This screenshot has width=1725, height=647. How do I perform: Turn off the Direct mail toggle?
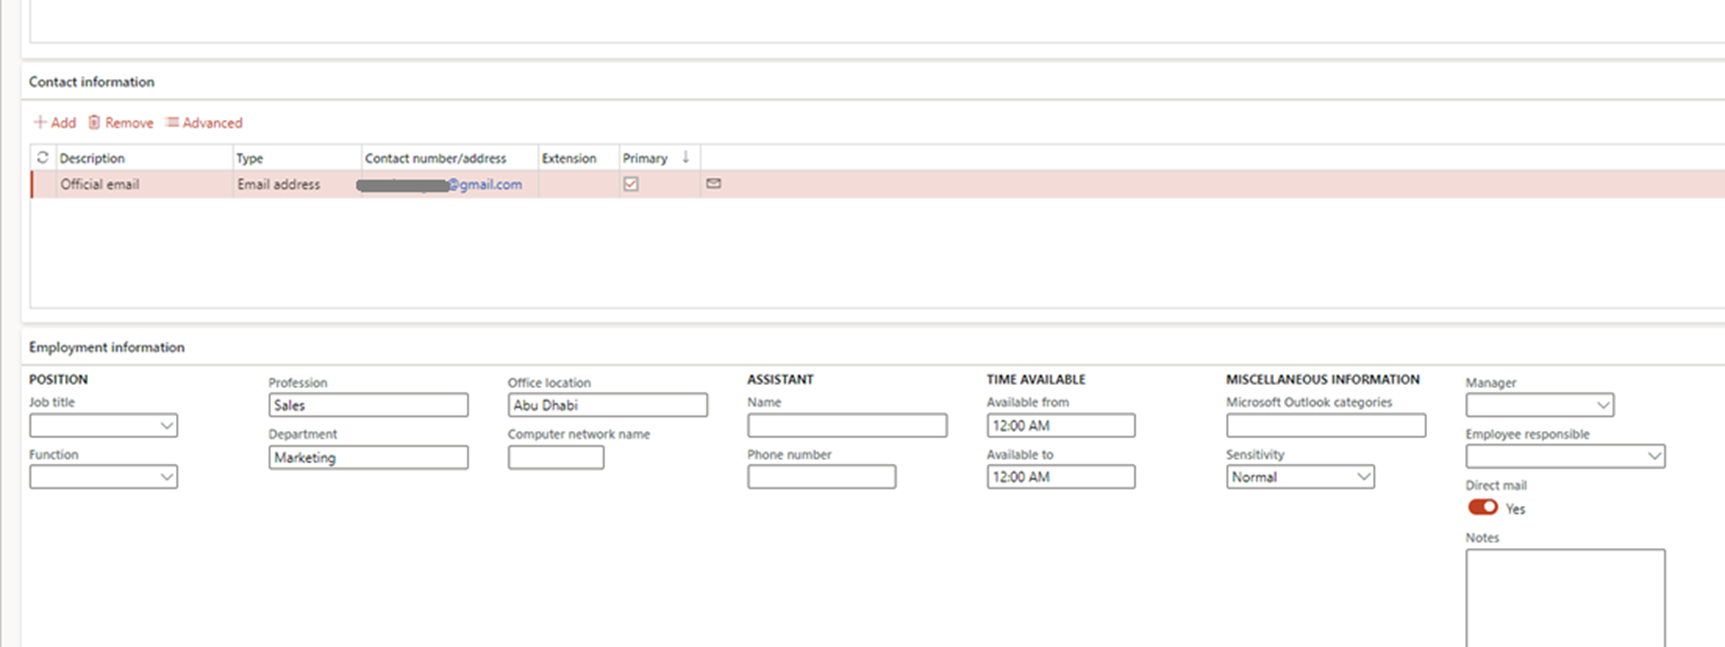point(1482,508)
